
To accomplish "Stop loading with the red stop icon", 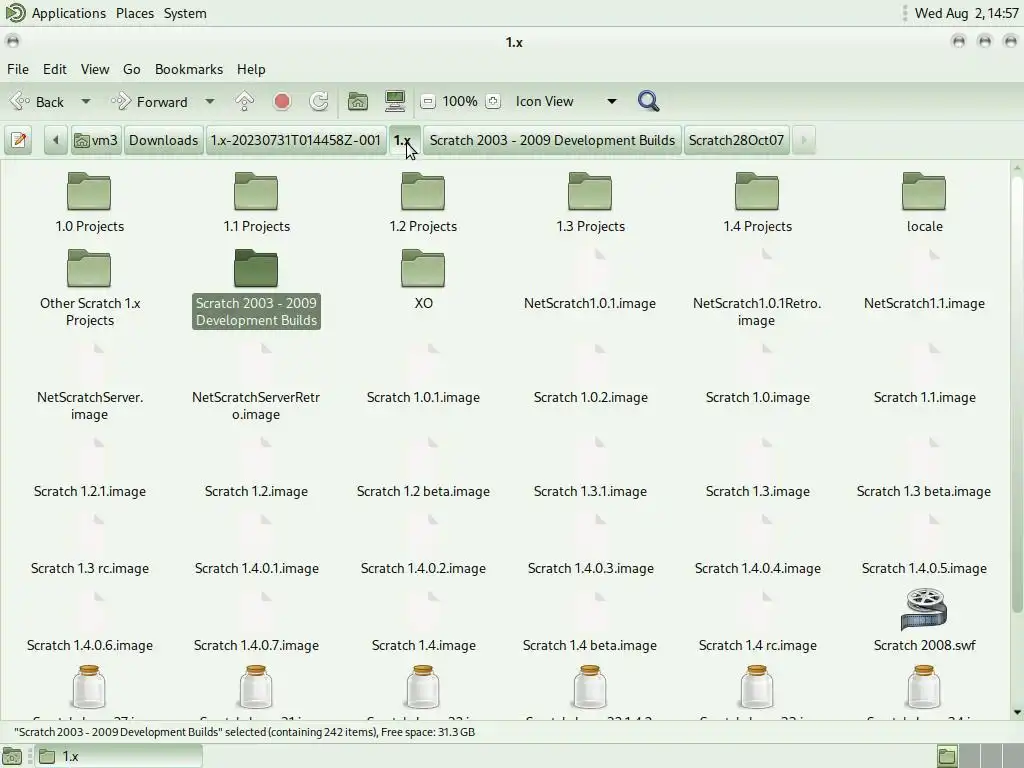I will click(x=282, y=101).
